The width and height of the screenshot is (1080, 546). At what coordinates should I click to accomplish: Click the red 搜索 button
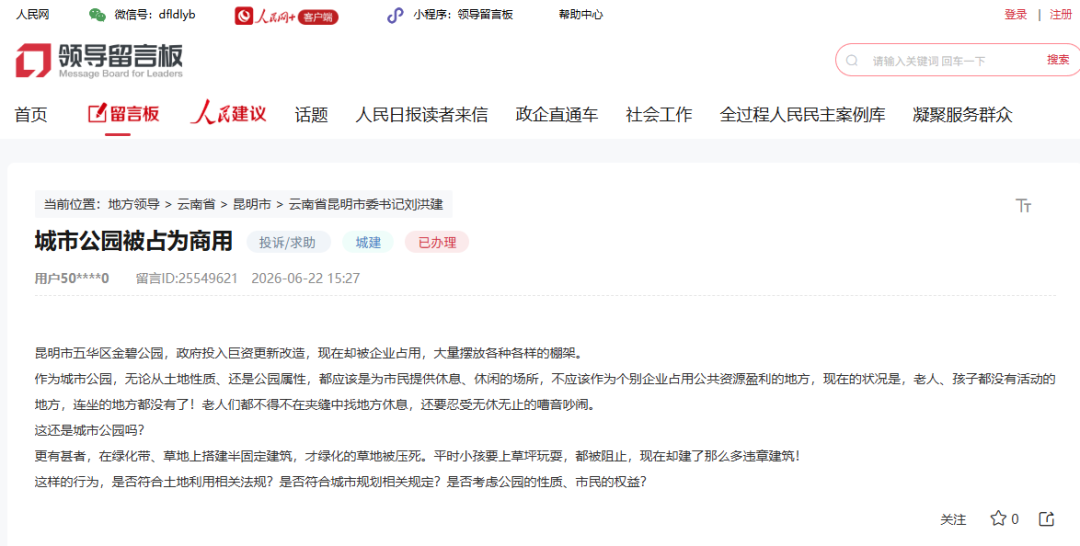1058,60
